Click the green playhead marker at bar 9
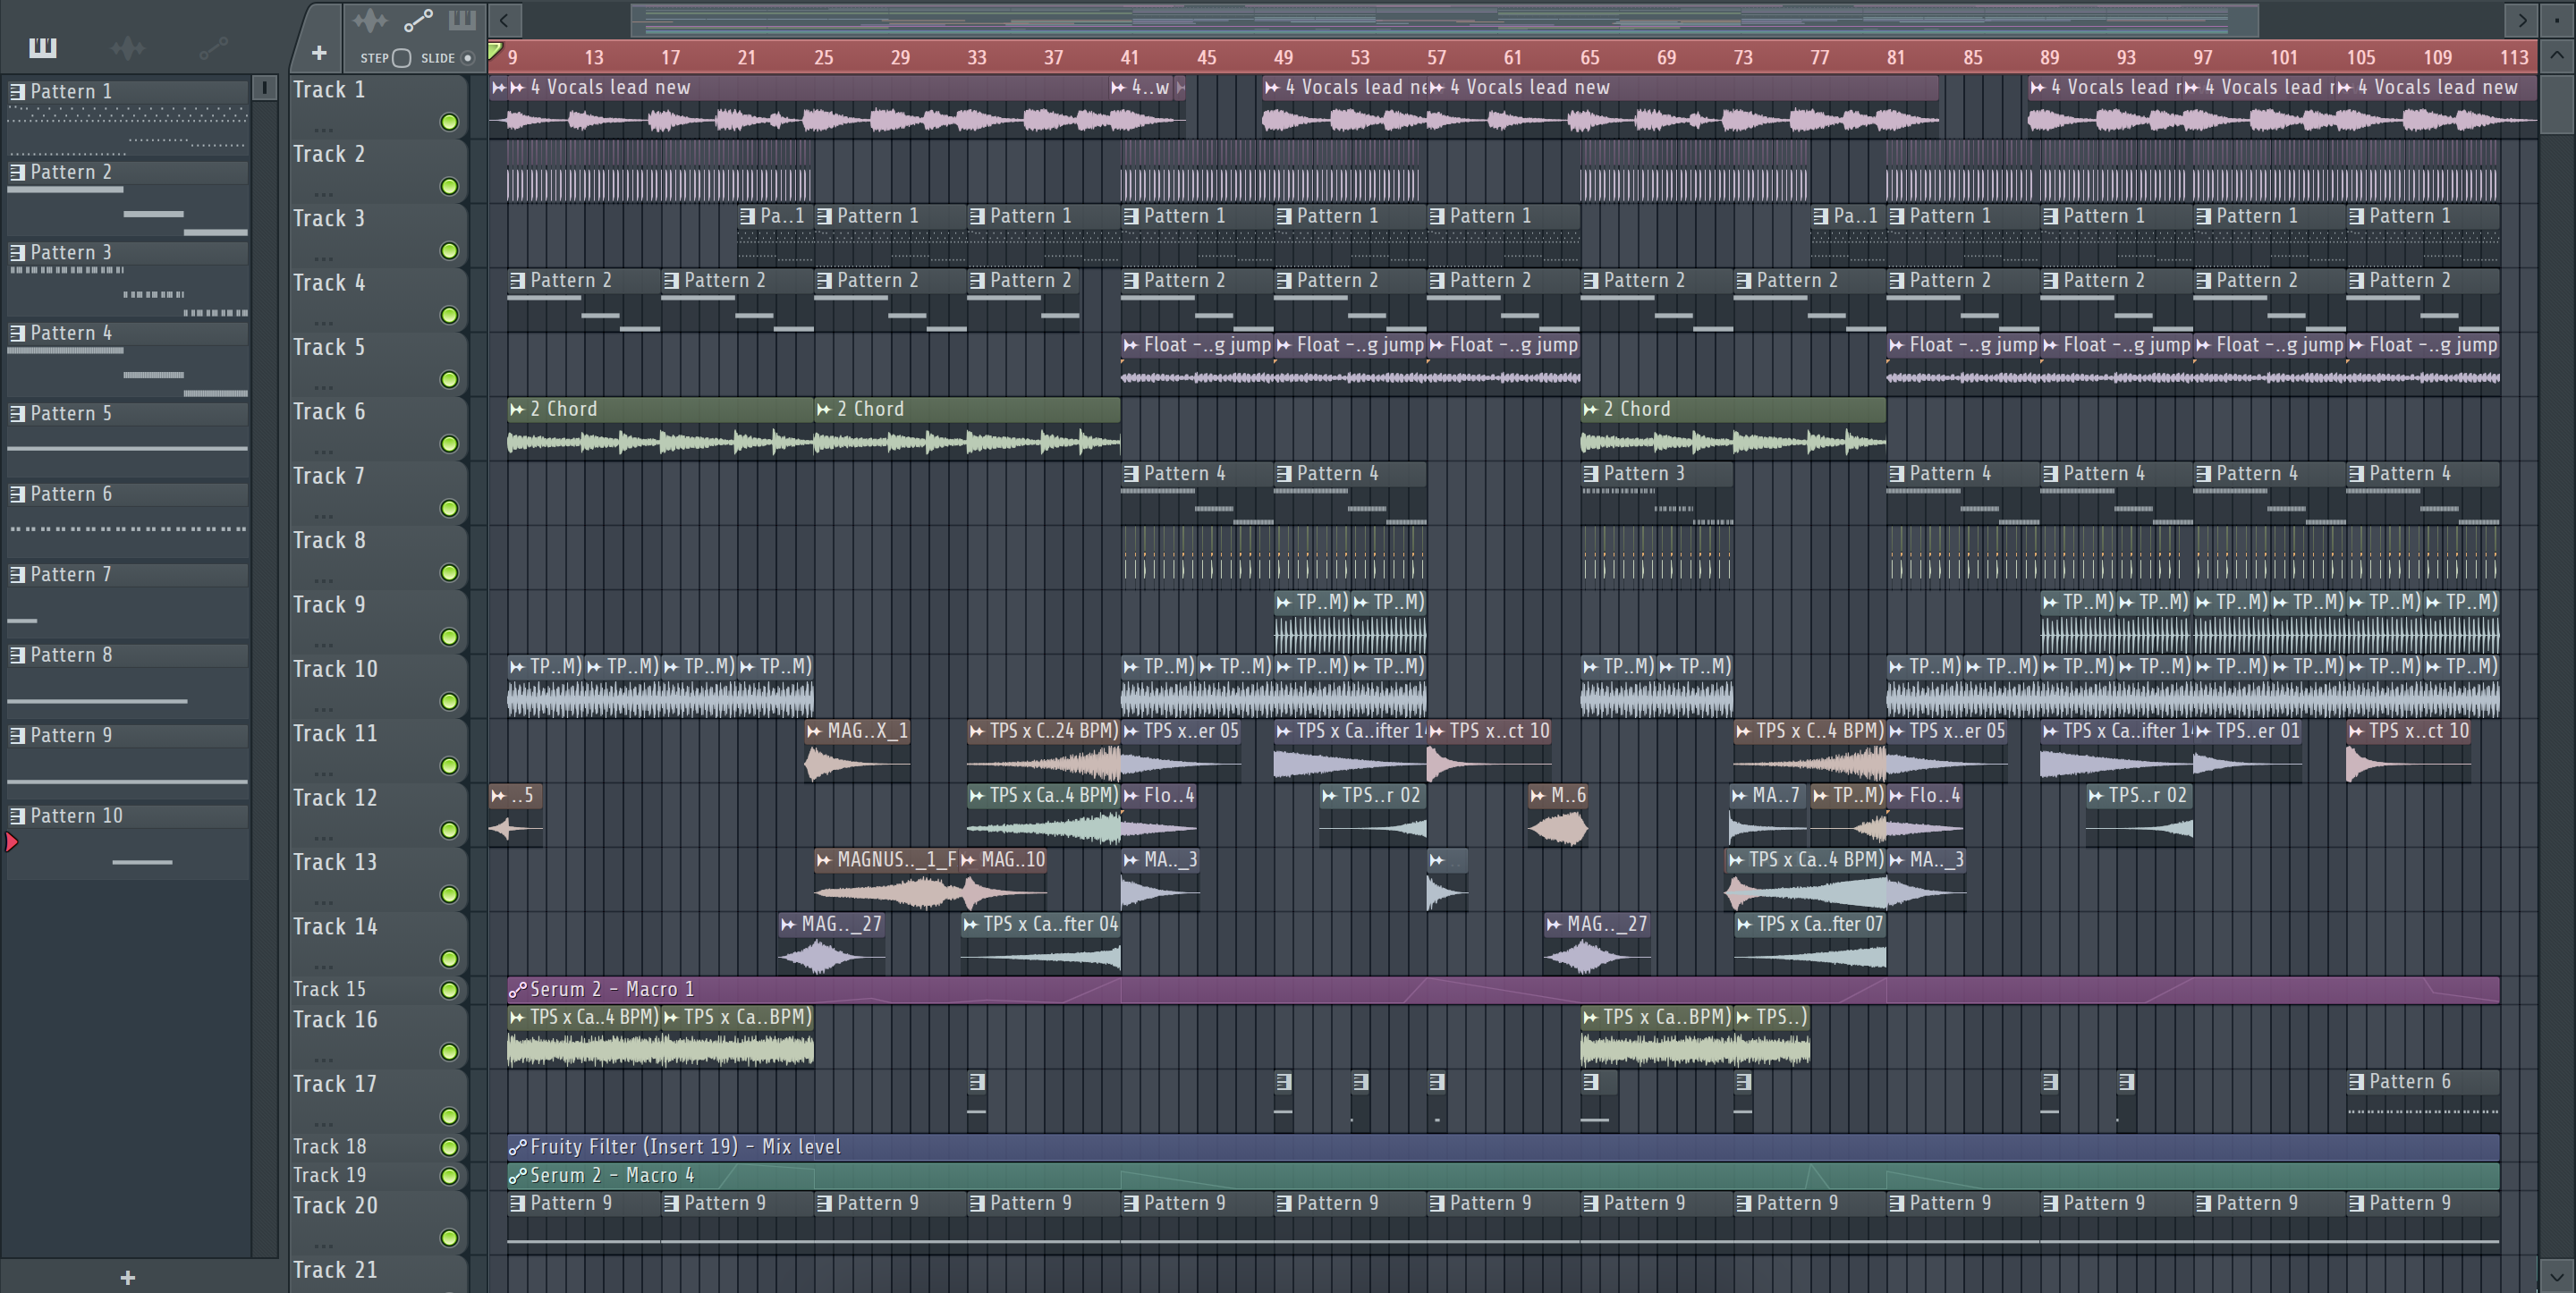This screenshot has height=1293, width=2576. click(495, 50)
